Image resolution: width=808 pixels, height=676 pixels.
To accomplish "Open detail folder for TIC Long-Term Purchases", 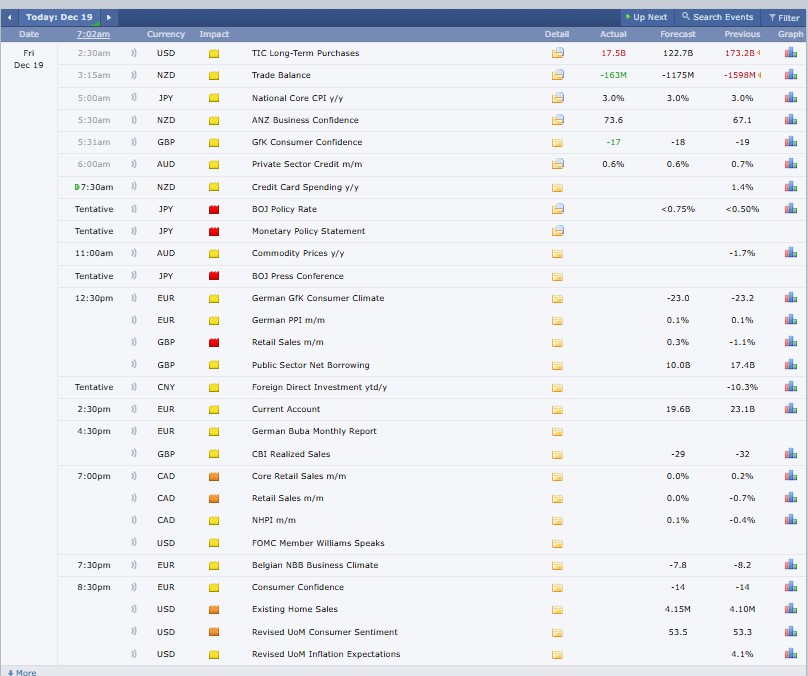I will point(557,53).
